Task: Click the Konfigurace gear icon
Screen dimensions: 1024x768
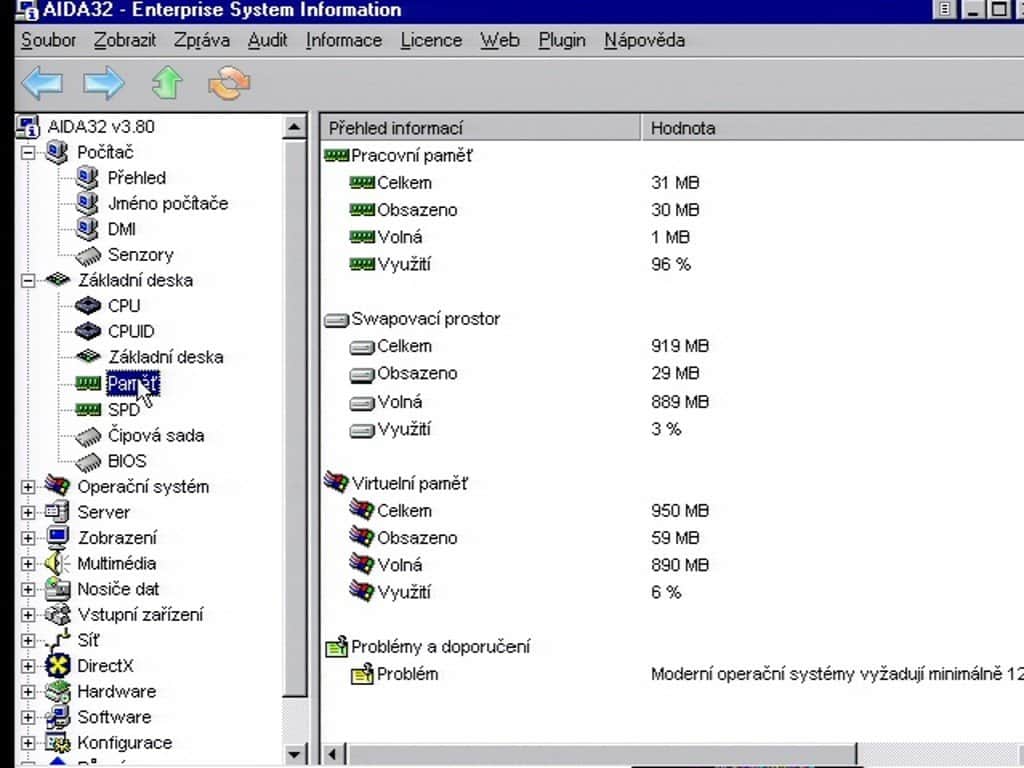Action: click(x=57, y=743)
